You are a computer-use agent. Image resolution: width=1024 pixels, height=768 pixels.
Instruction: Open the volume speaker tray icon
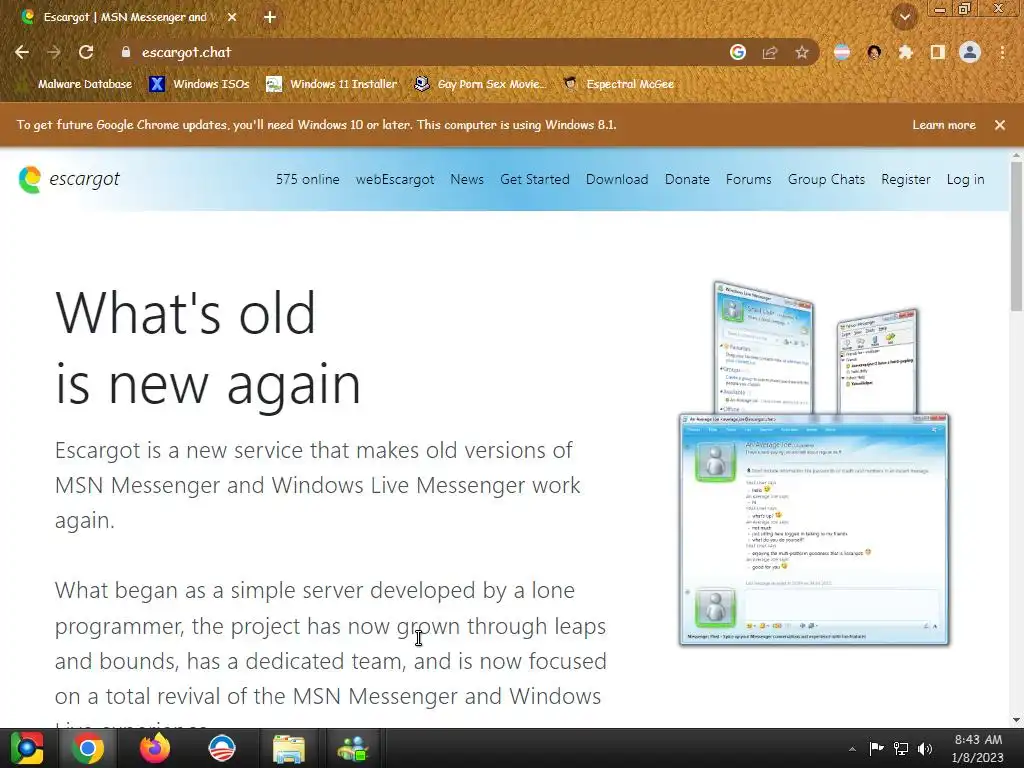click(925, 748)
